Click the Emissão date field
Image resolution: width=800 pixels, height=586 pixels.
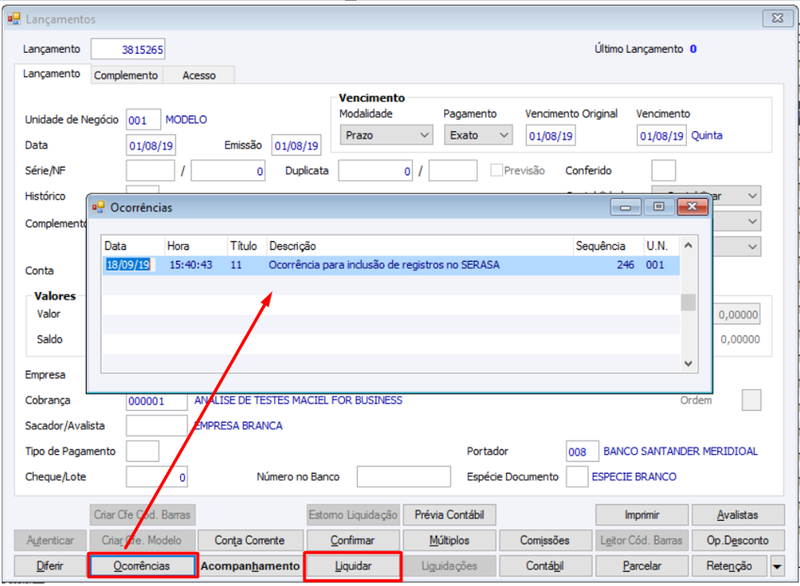296,146
